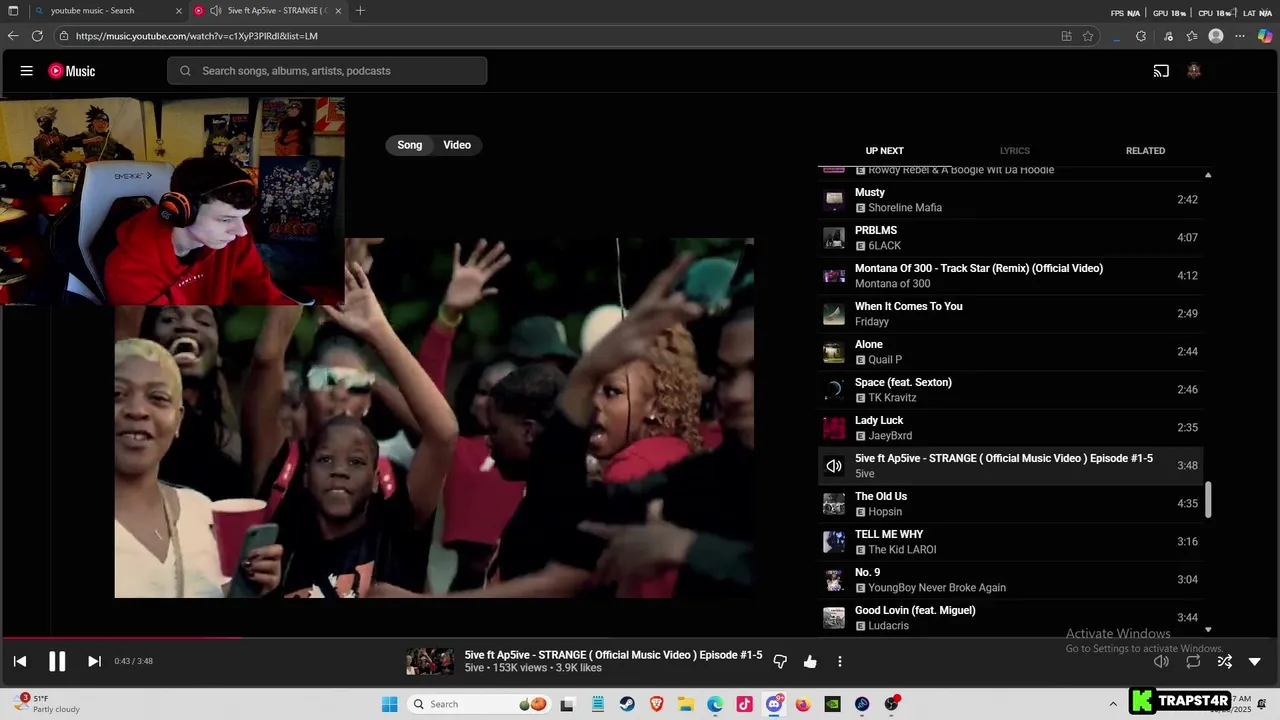
Task: Open the LYRICS tab
Action: tap(1015, 151)
